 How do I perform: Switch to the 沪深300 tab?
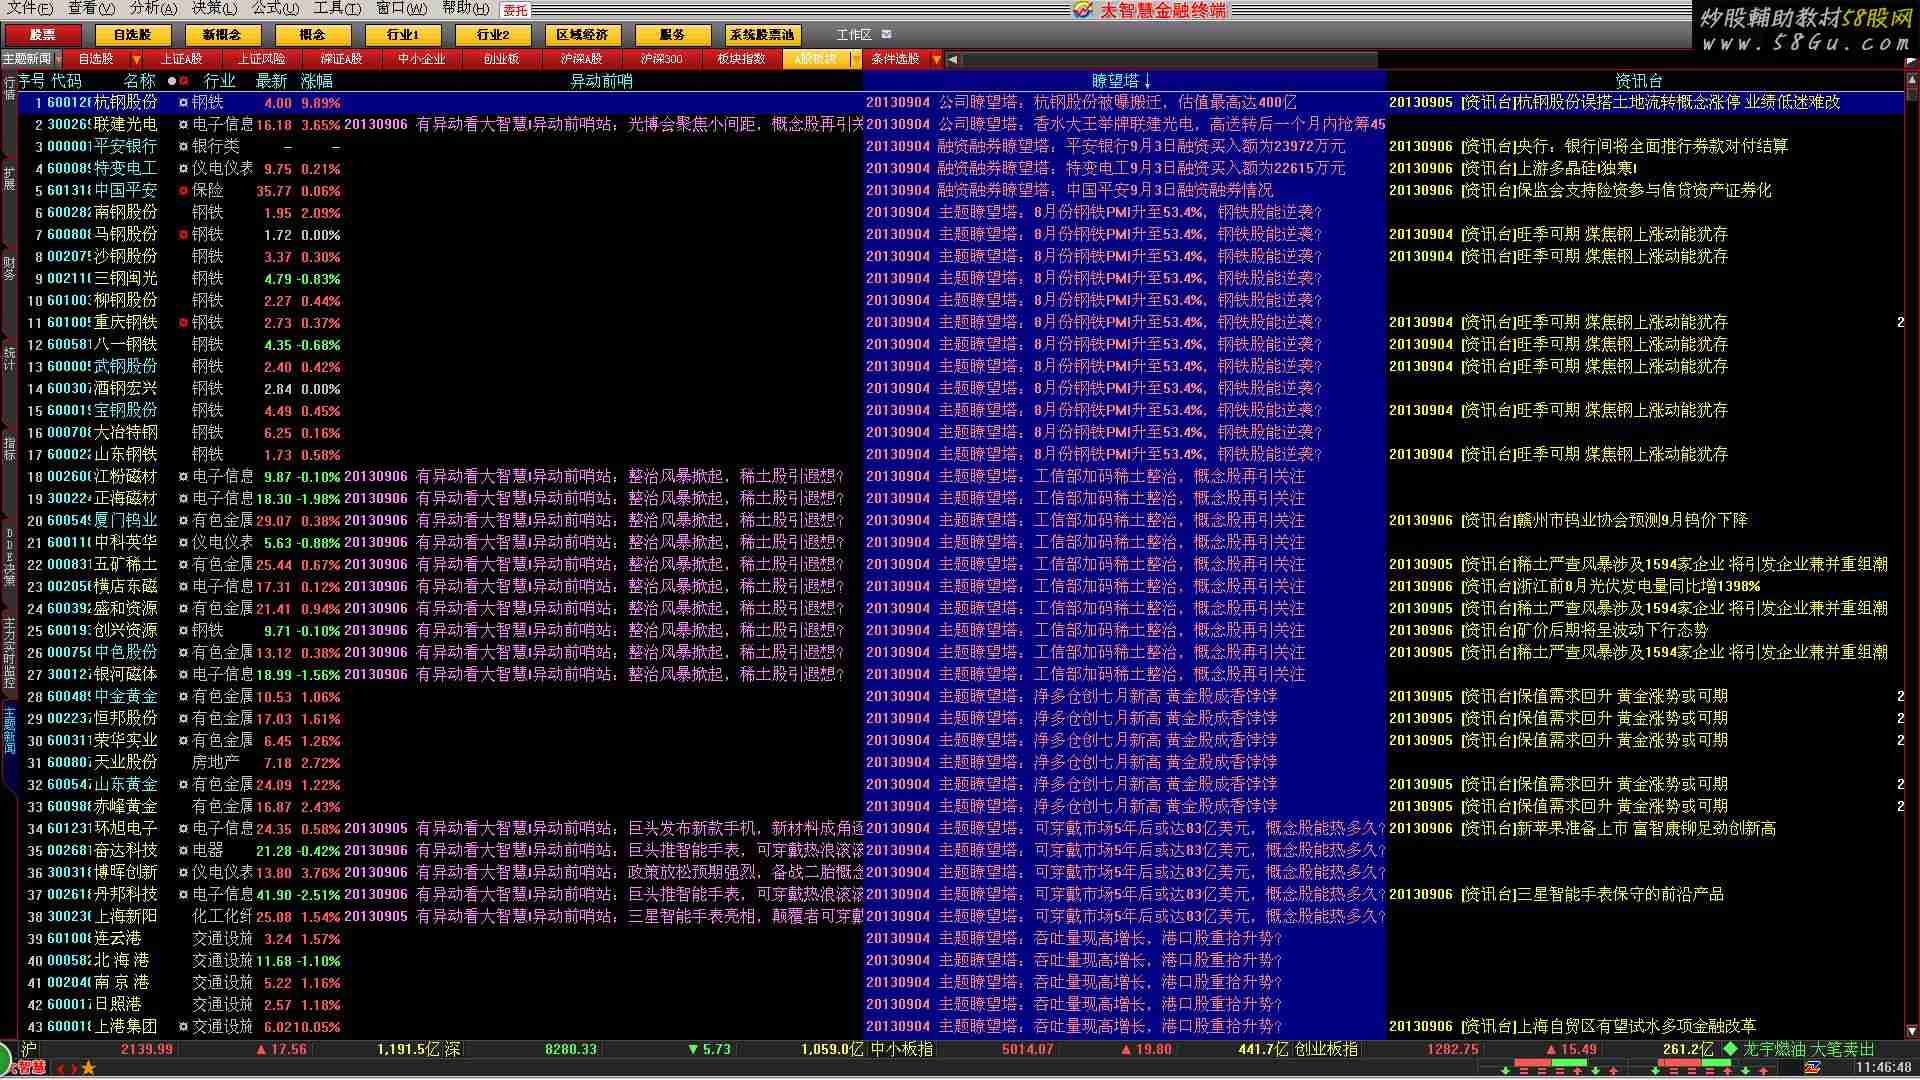pyautogui.click(x=661, y=59)
